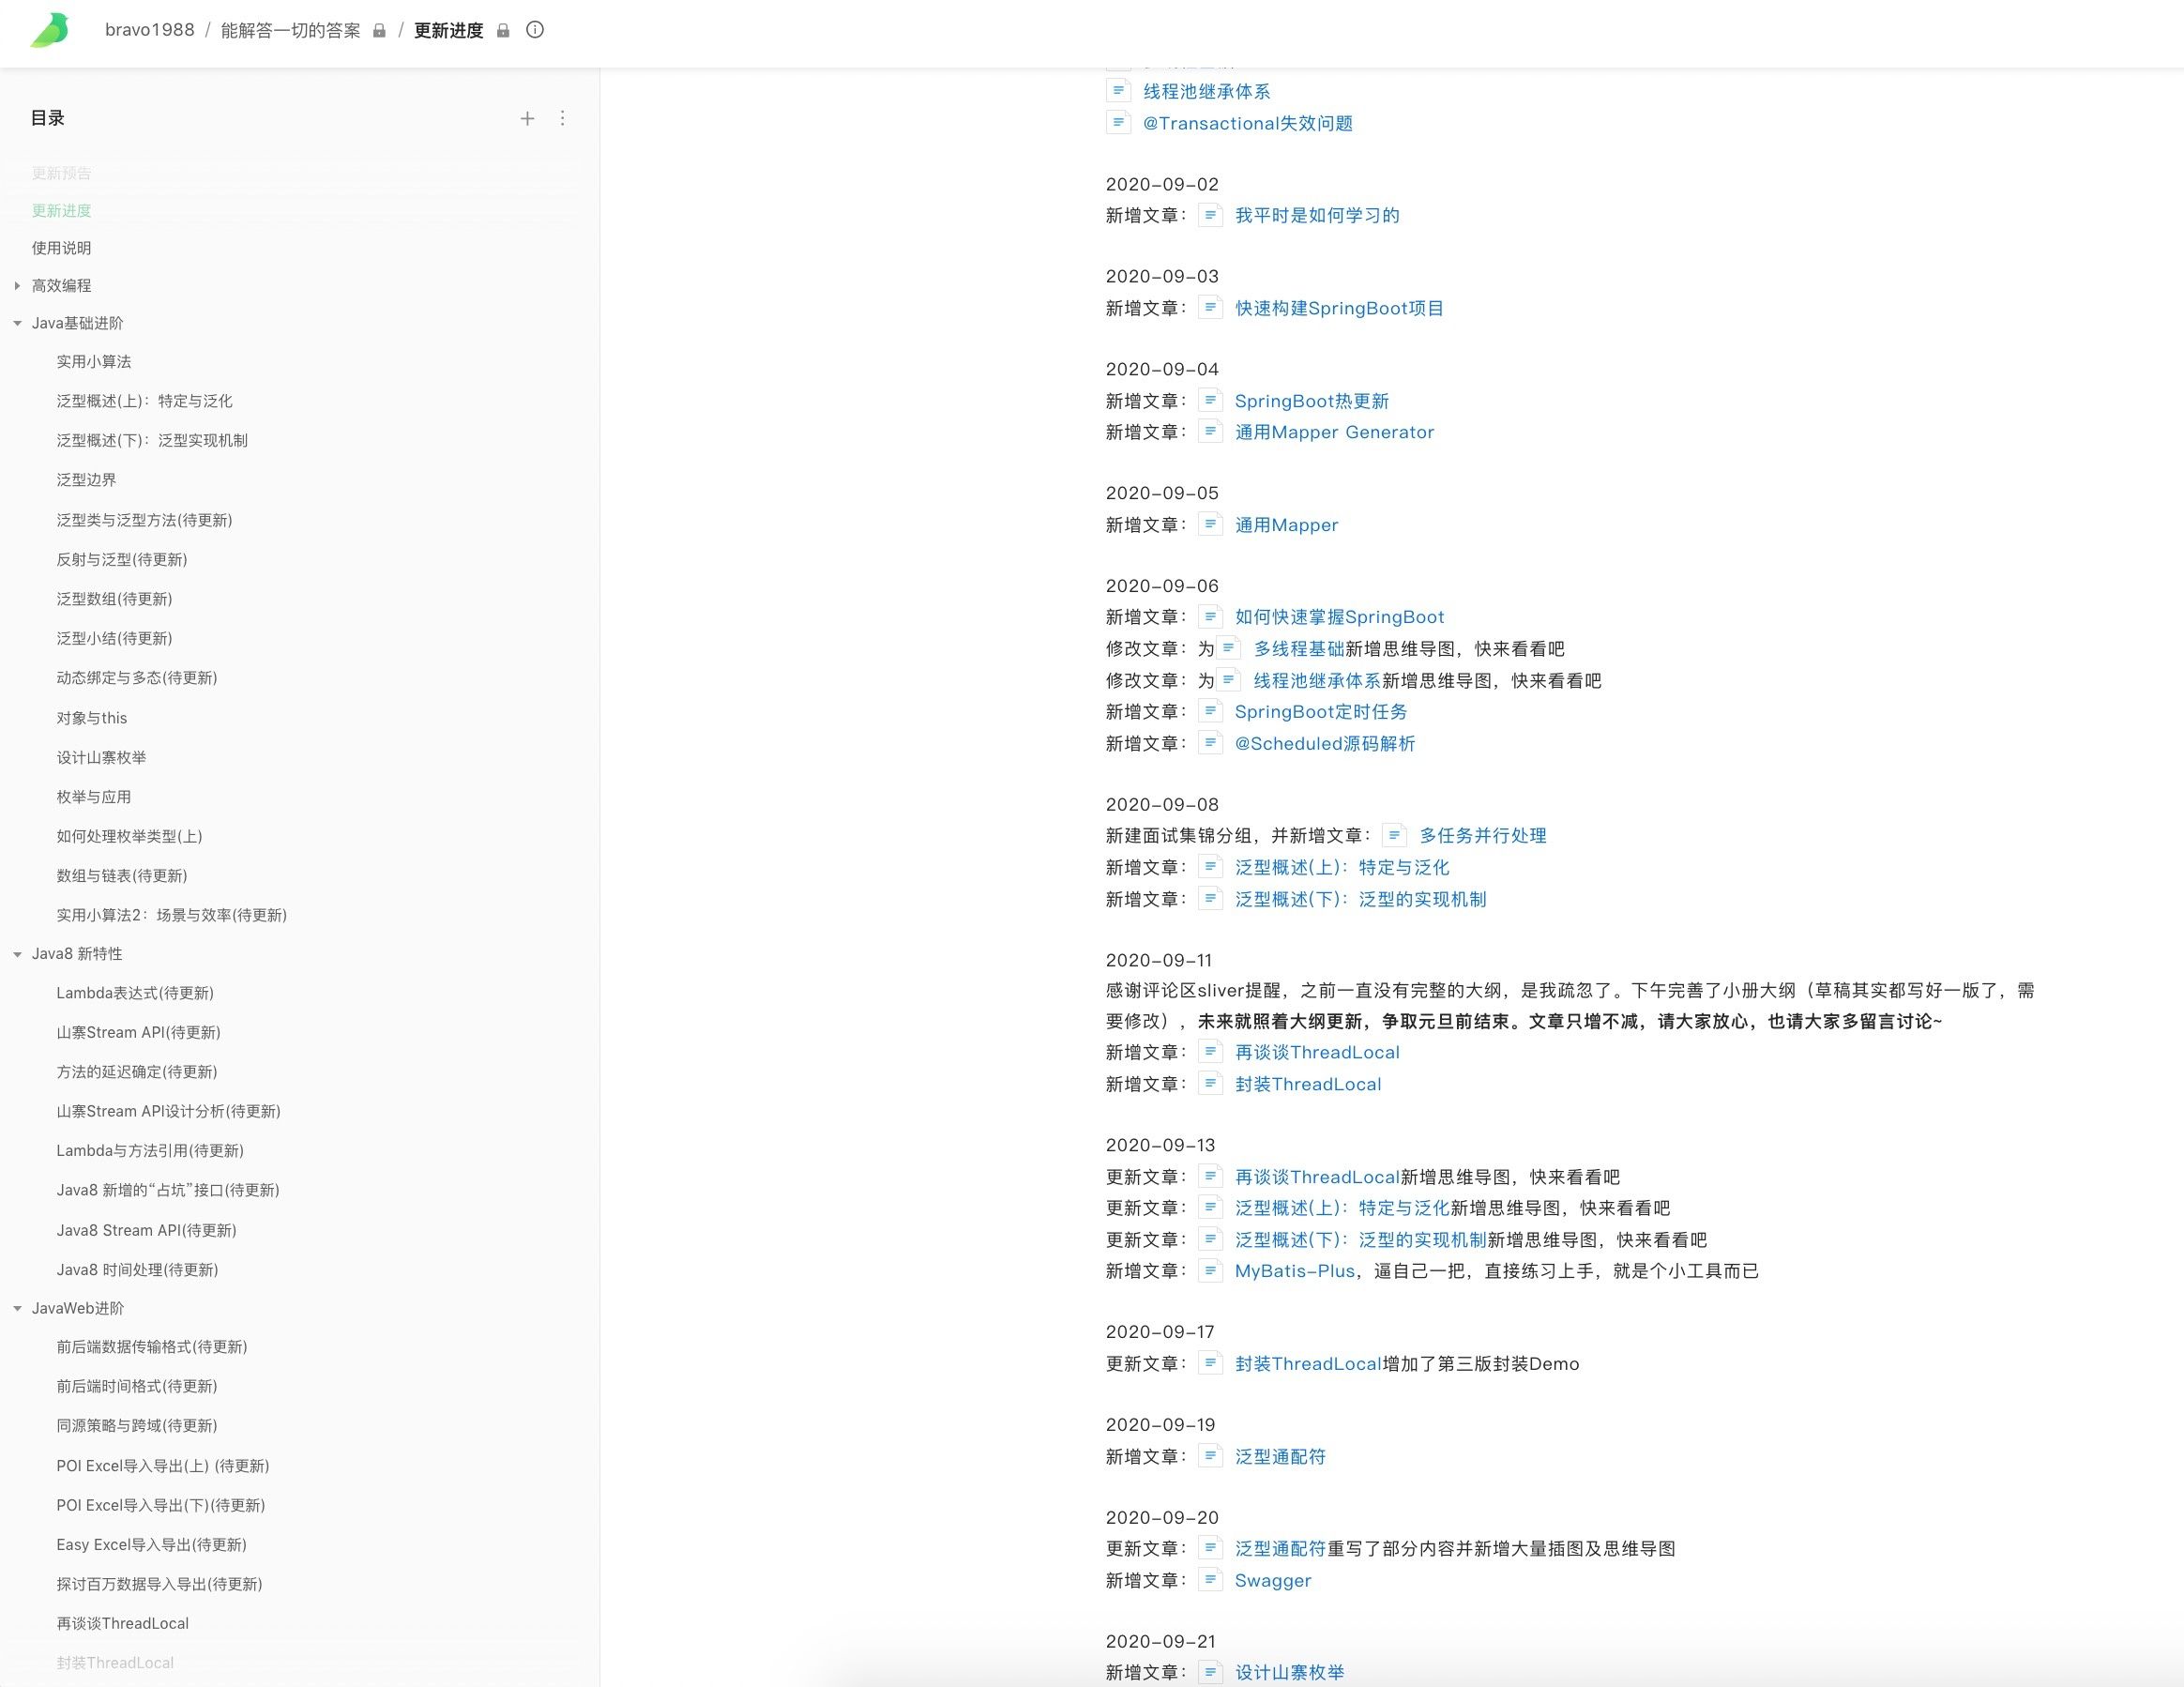
Task: Collapse the Java基础进阶 section
Action: (17, 323)
